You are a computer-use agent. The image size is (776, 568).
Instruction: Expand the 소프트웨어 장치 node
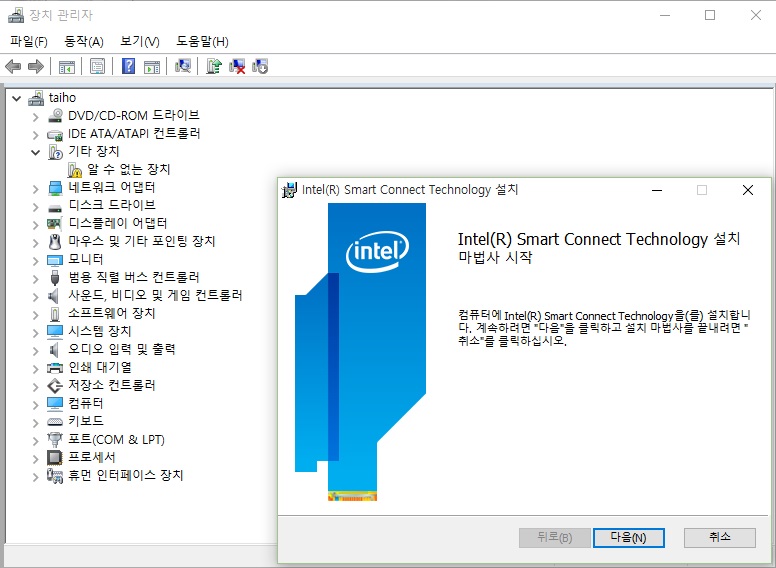(36, 315)
